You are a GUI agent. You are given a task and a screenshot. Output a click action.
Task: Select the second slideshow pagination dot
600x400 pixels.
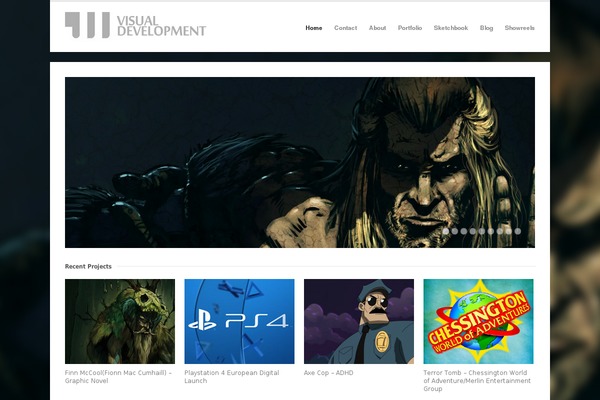455,231
